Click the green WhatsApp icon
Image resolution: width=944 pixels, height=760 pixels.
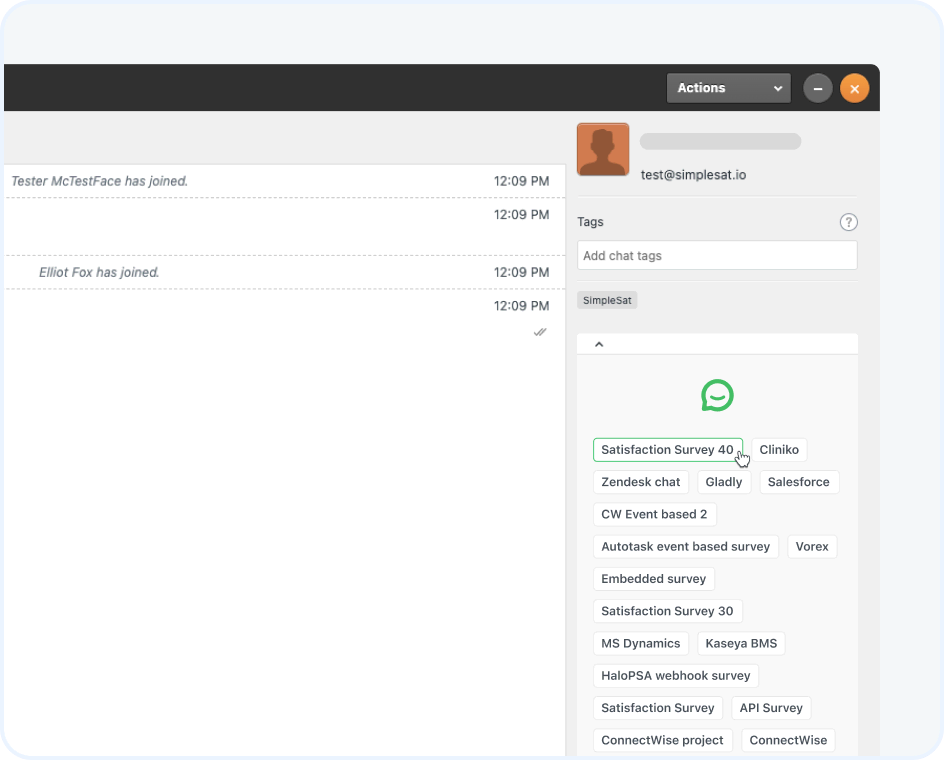coord(717,396)
